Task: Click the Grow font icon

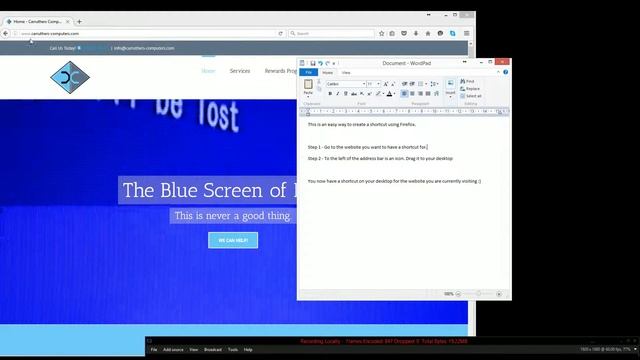Action: 385,84
